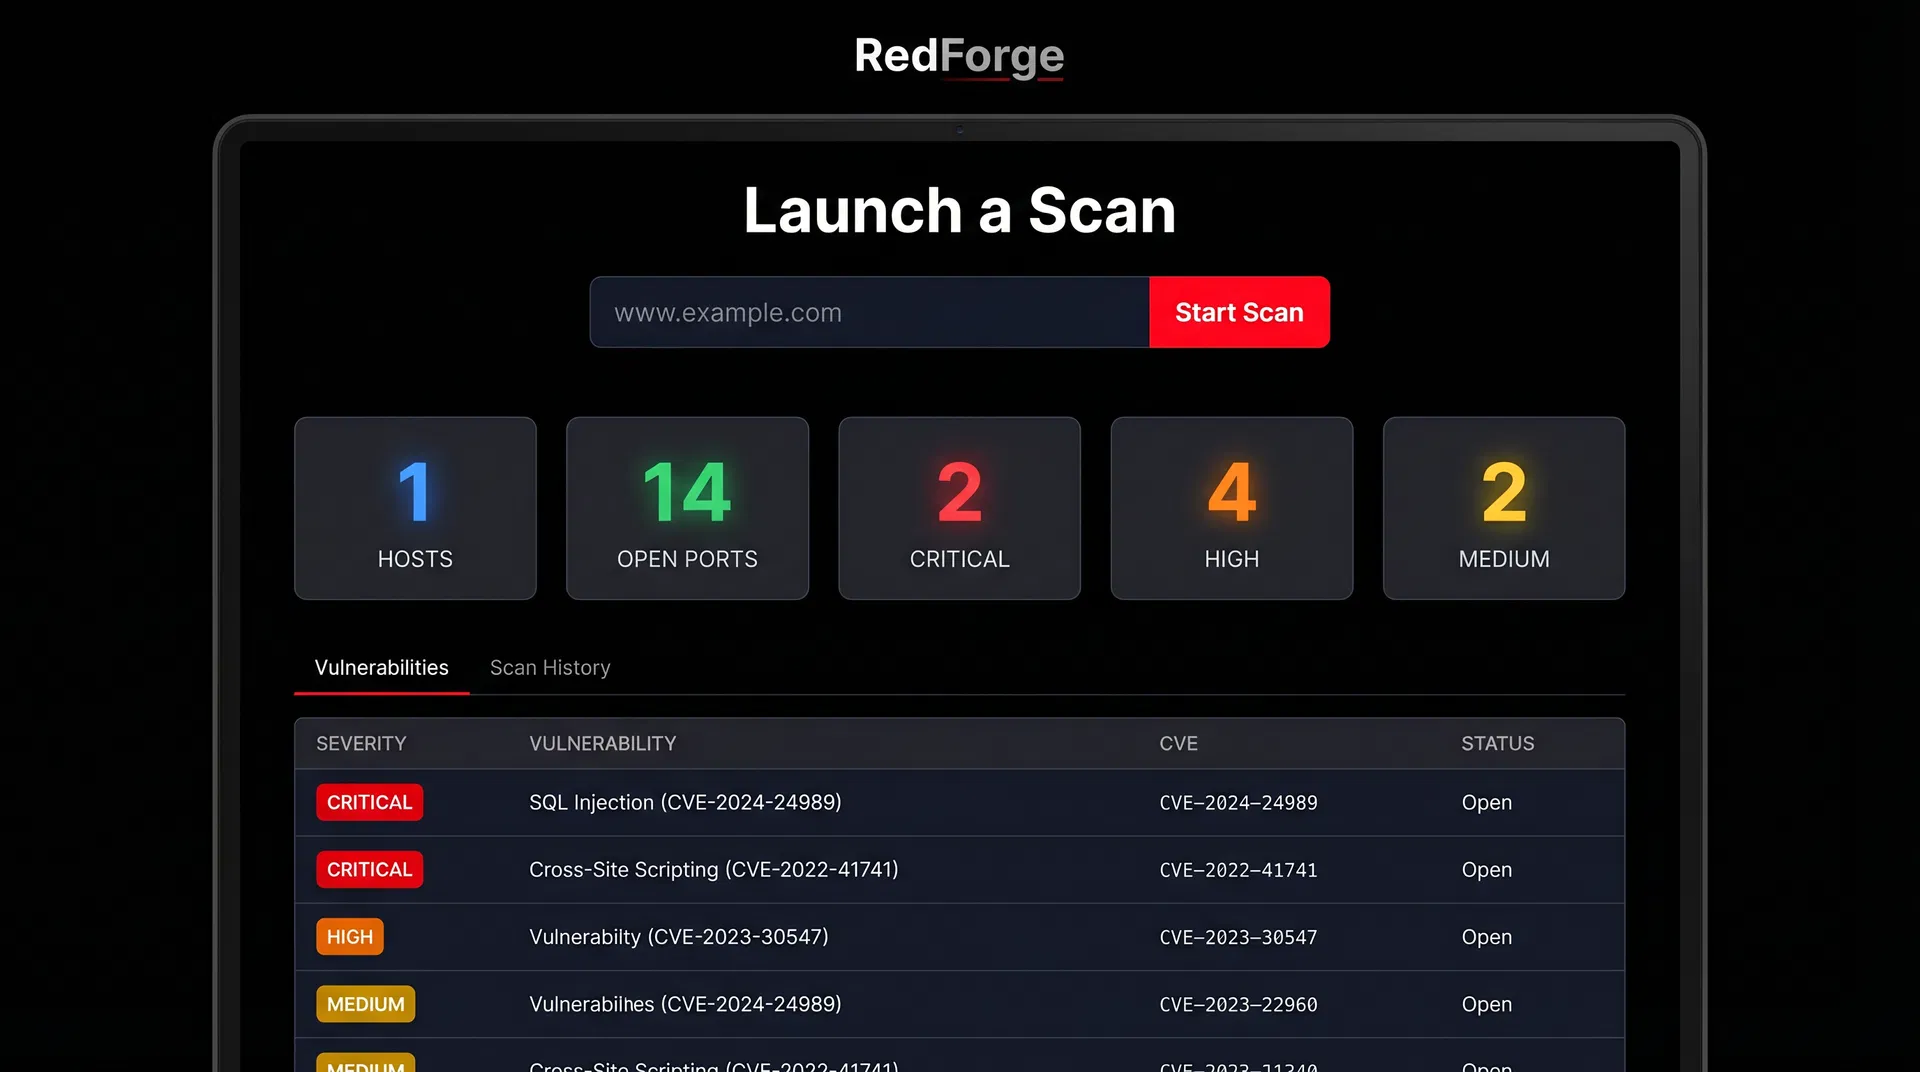Select the MEDIUM severity card
Viewport: 1920px width, 1072px height.
1503,508
